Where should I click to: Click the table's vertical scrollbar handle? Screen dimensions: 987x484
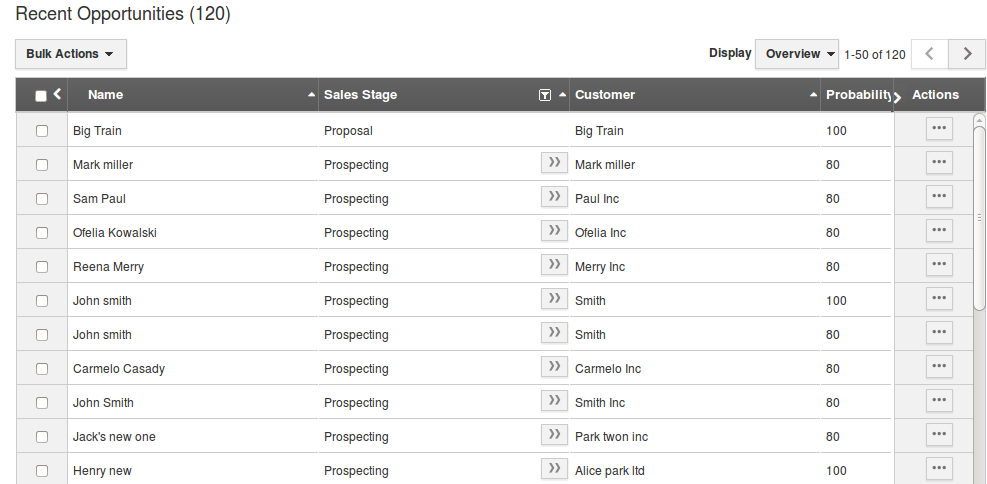(x=979, y=217)
